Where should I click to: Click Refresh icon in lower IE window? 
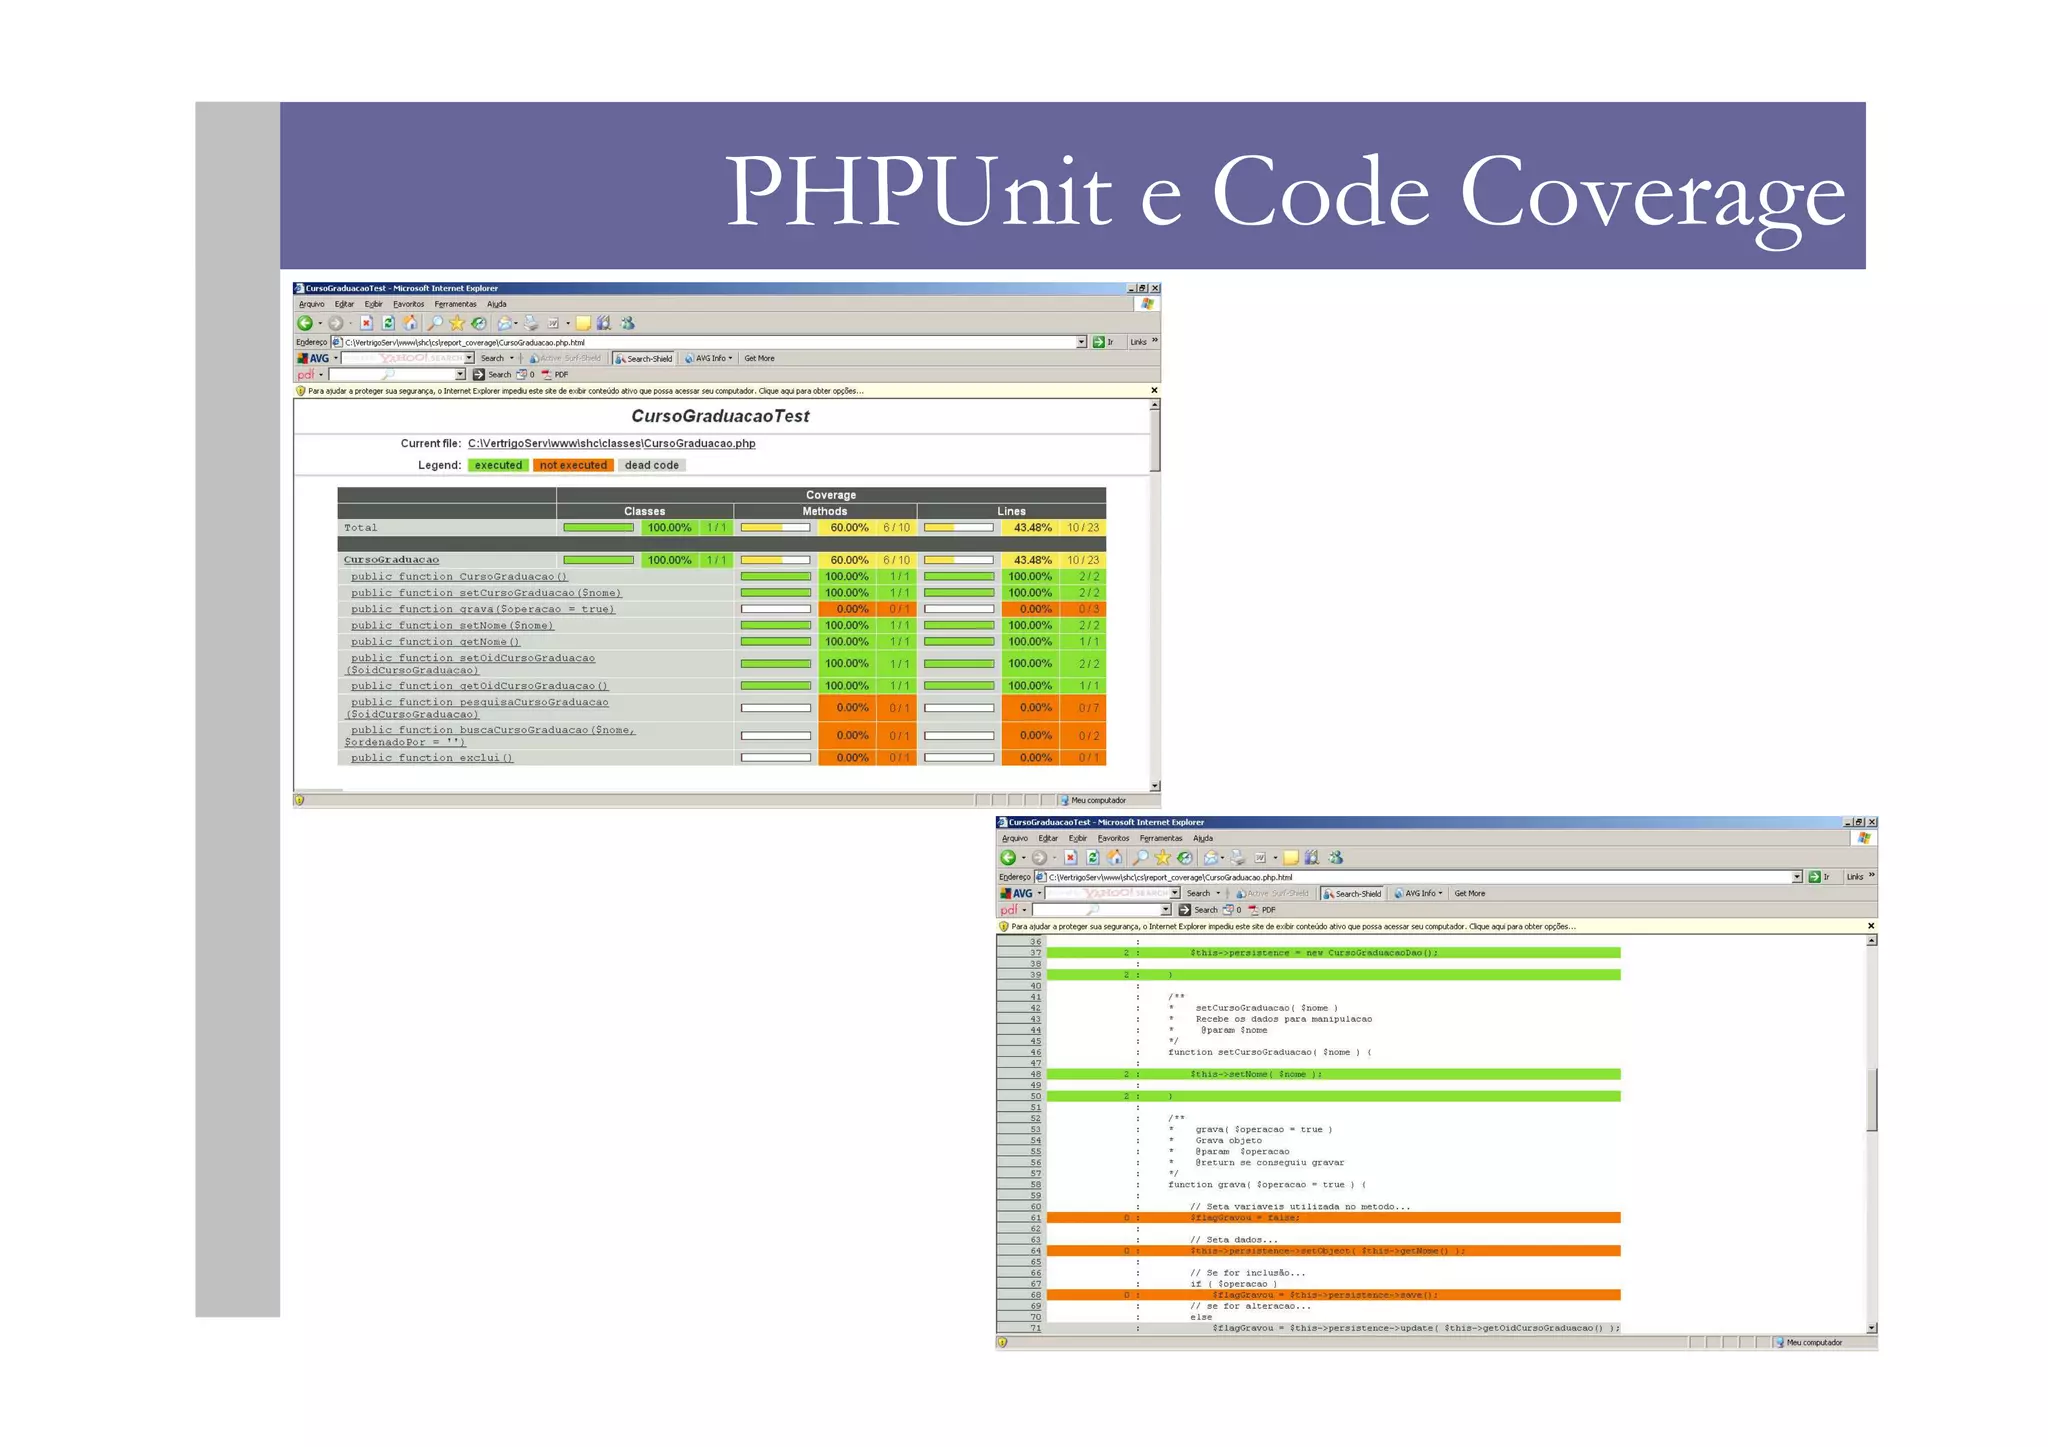pos(1093,858)
